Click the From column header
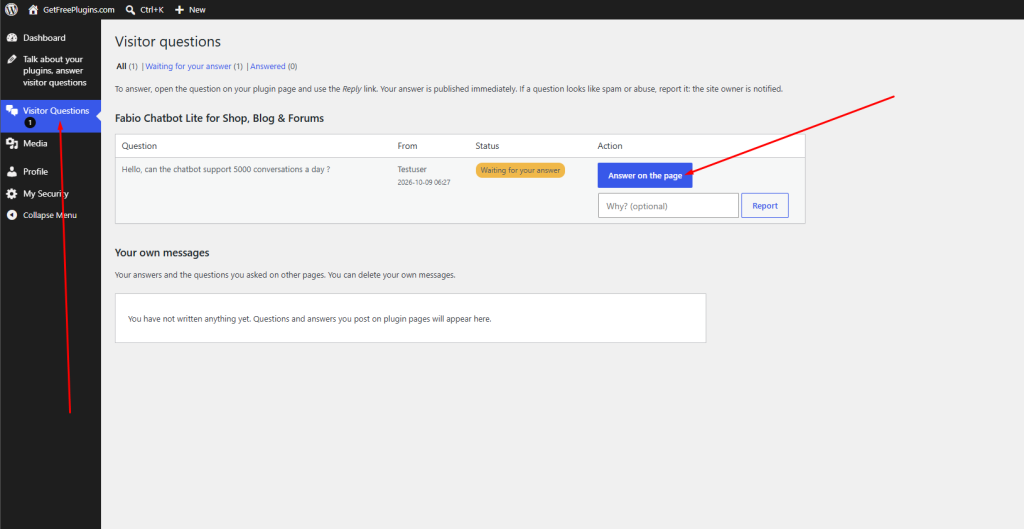 click(408, 146)
